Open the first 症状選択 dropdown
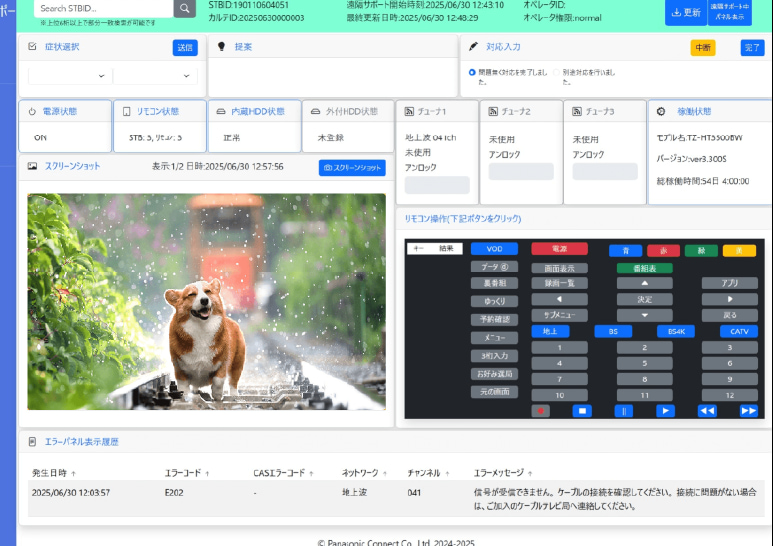773x546 pixels. click(x=69, y=76)
